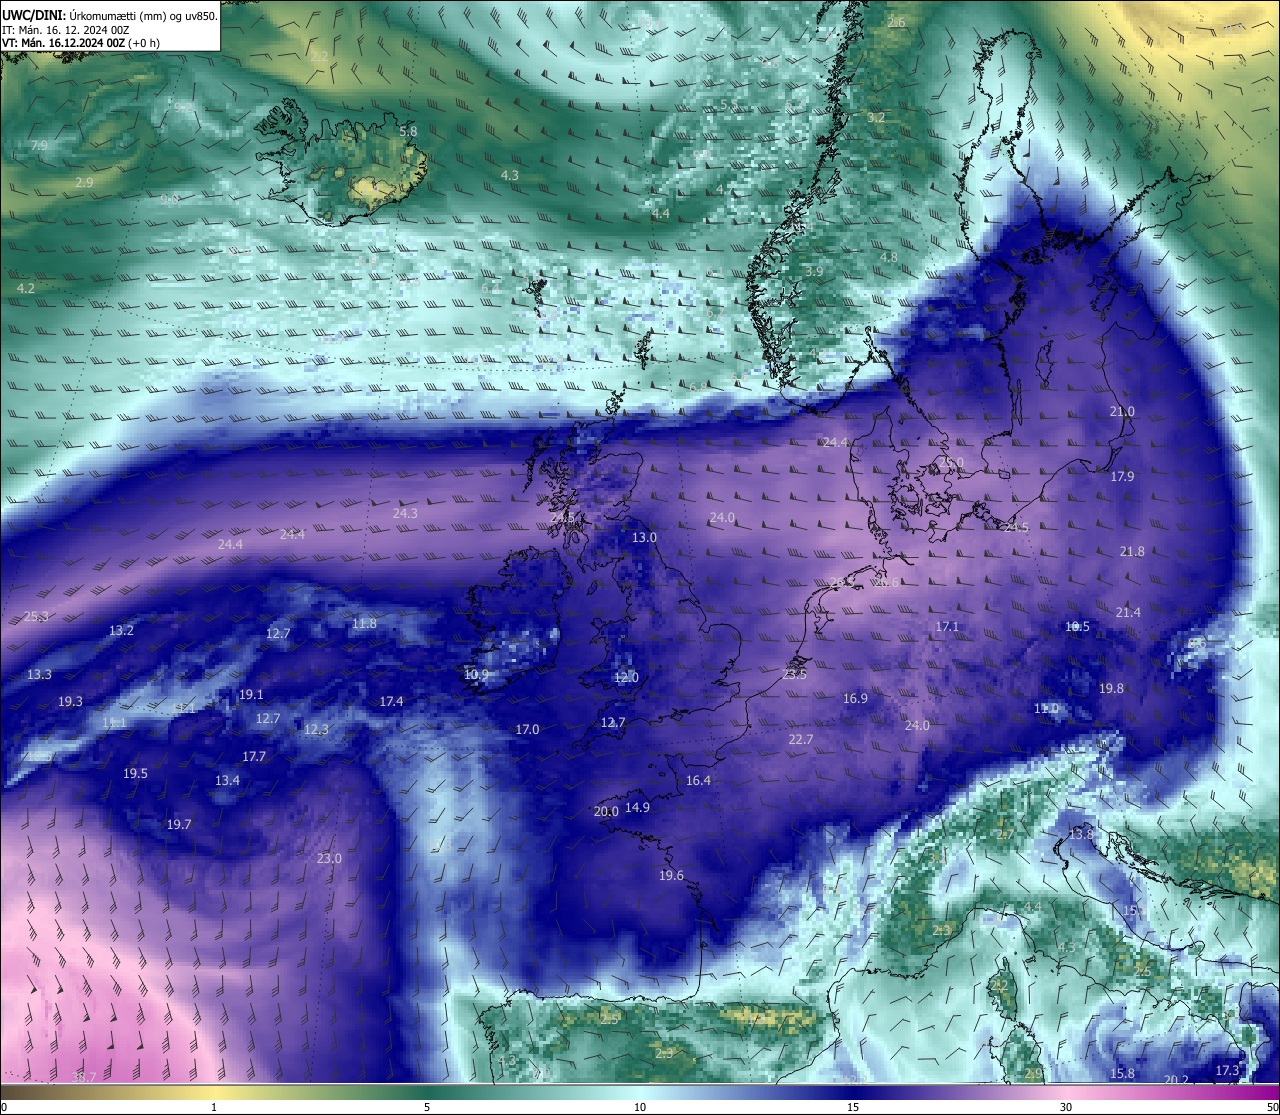Click the map value "17.1"

coord(947,627)
